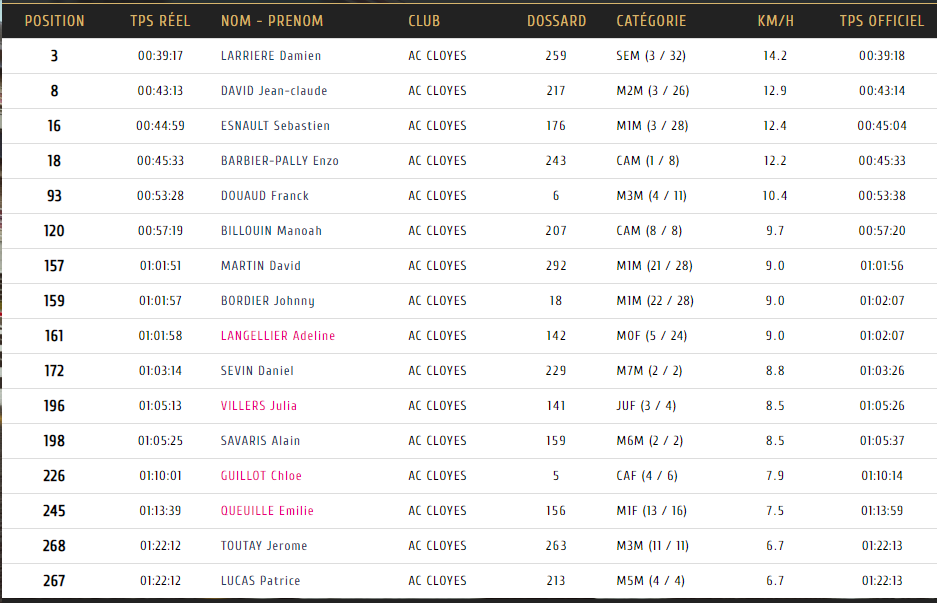Open pink LANGELLIER Adeline name
Screen dimensions: 937x603
click(x=278, y=336)
